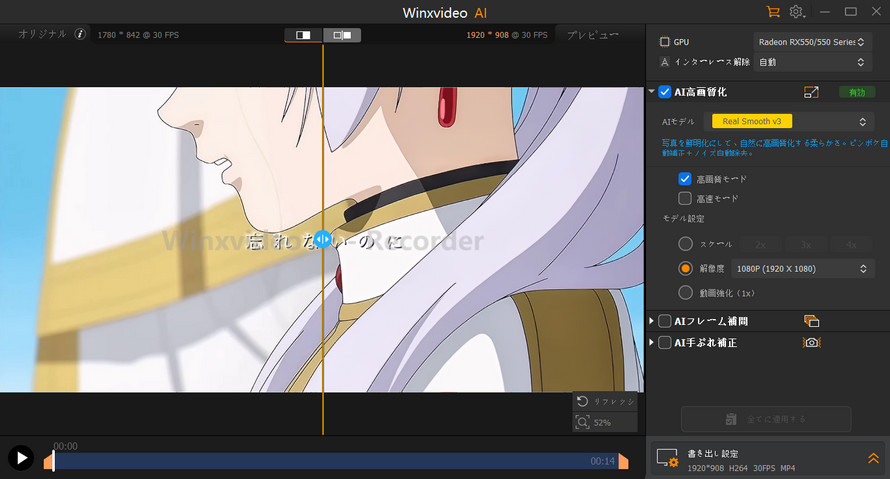Uncheck the AI高画質化 checkbox
This screenshot has width=890, height=479.
pyautogui.click(x=665, y=92)
